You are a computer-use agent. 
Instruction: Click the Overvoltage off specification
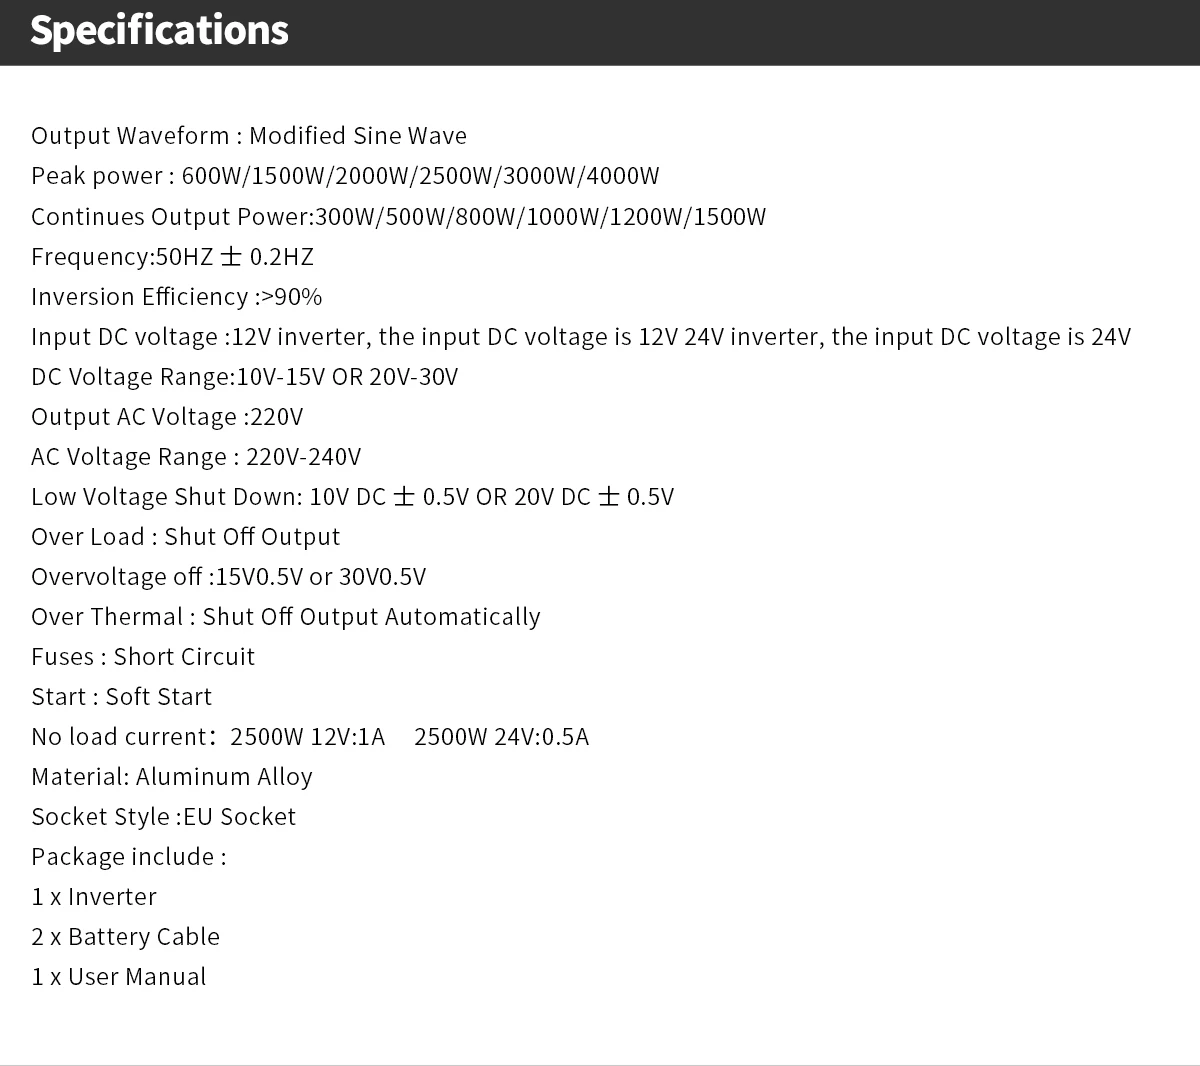coord(228,576)
